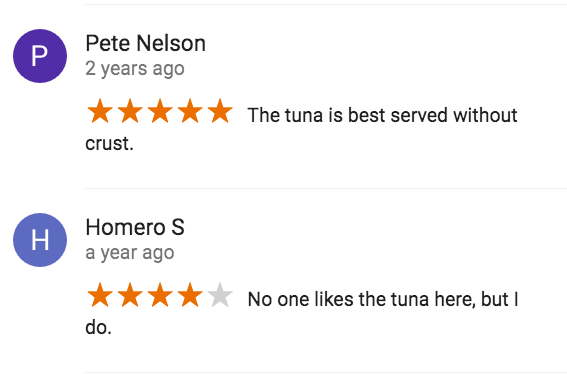Screen dimensions: 567x374
Task: Click third star in Homero S's rating
Action: (x=160, y=296)
